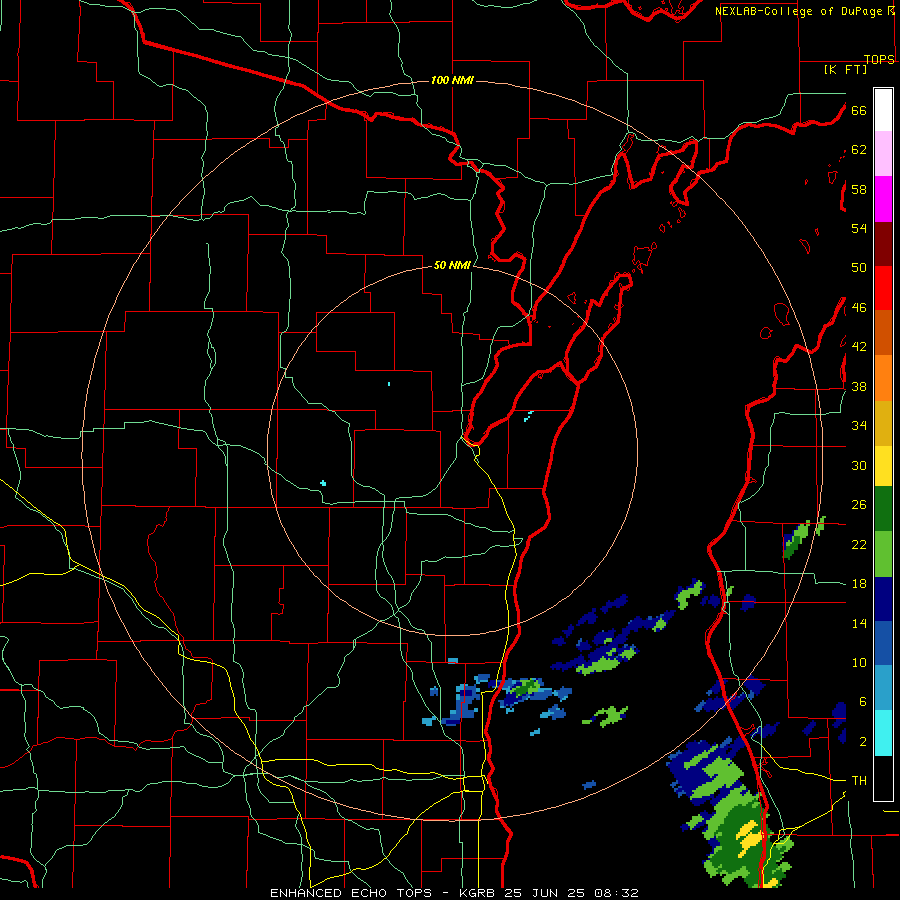900x900 pixels.
Task: Click the legend value '38'
Action: (859, 386)
